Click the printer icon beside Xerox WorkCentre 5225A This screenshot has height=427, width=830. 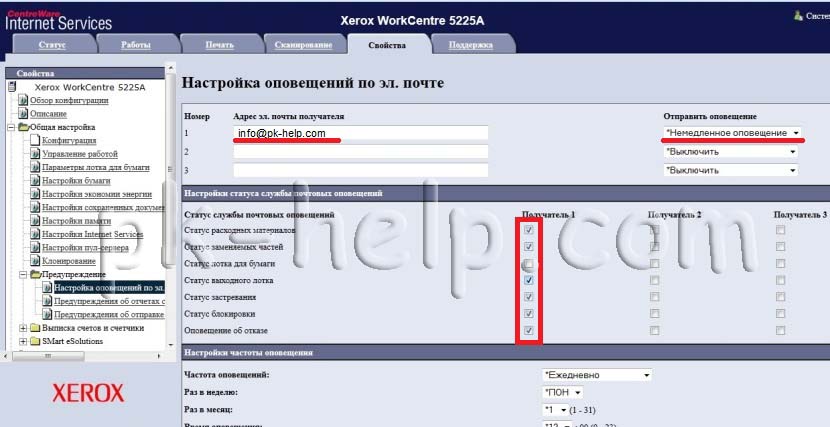[12, 86]
